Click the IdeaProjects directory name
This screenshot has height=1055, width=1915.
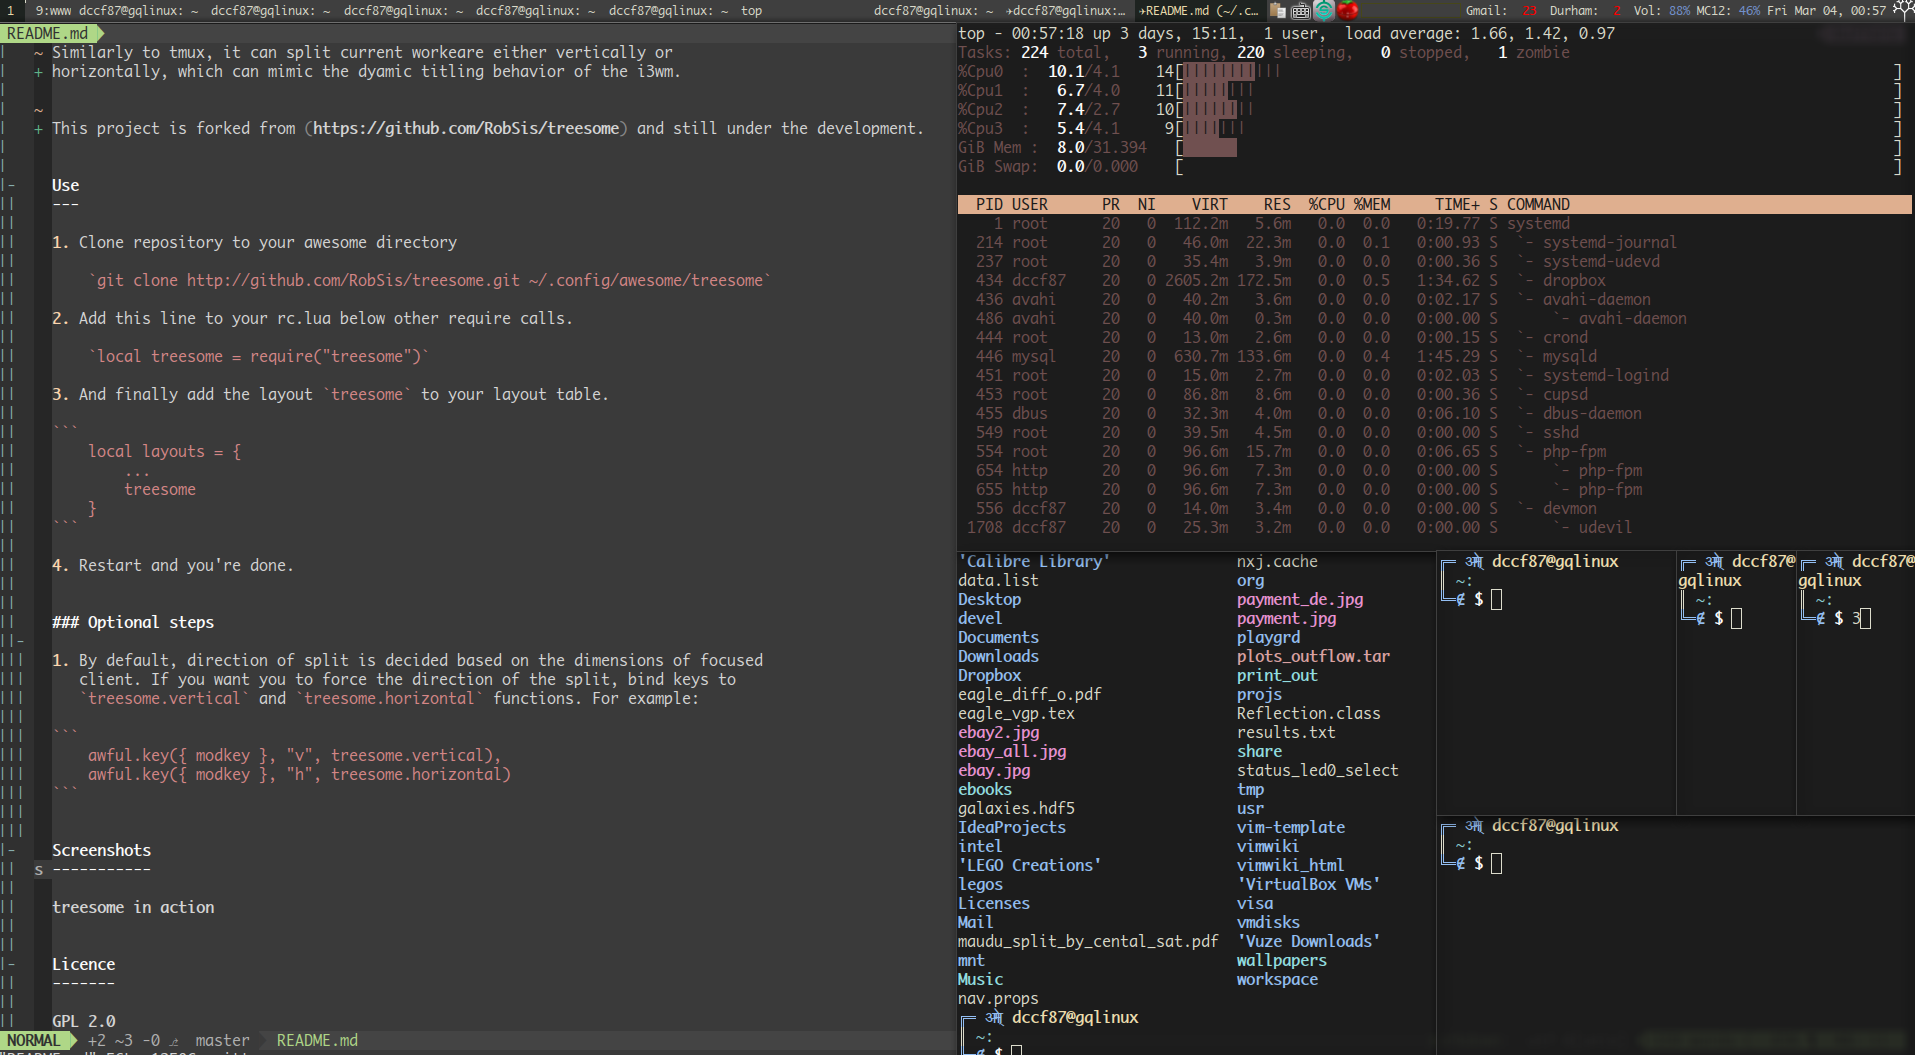click(x=1012, y=827)
